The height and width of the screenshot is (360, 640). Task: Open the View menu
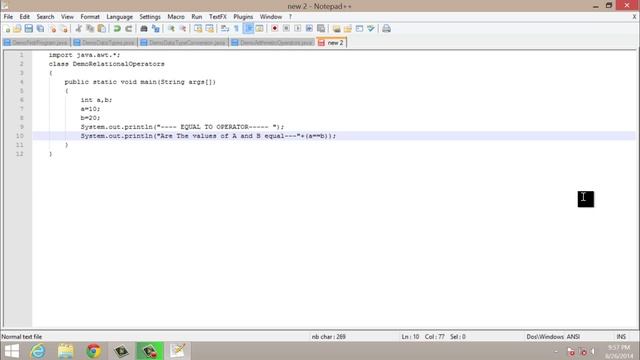click(x=67, y=17)
